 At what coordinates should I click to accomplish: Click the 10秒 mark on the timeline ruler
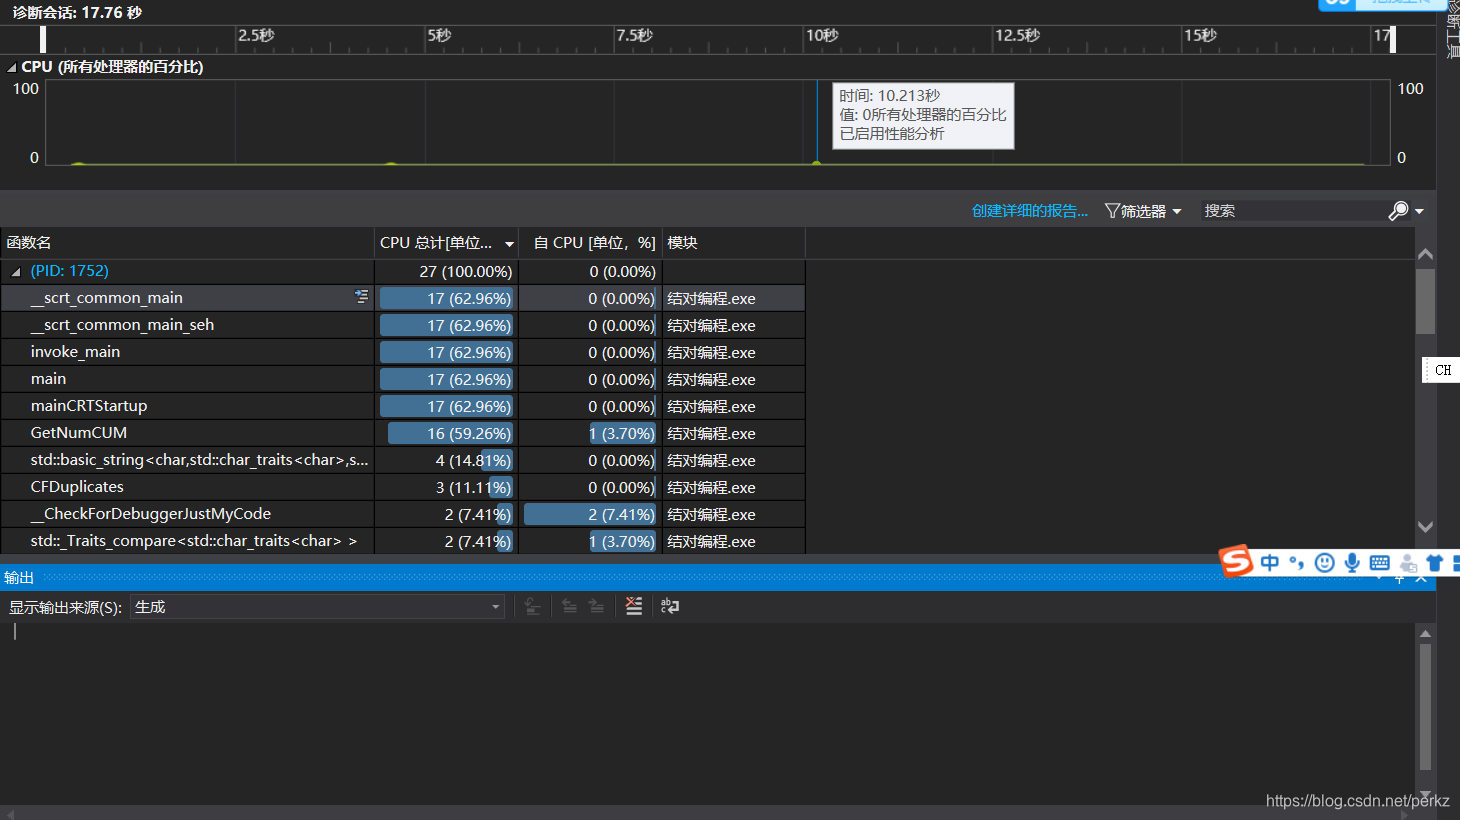pyautogui.click(x=822, y=35)
